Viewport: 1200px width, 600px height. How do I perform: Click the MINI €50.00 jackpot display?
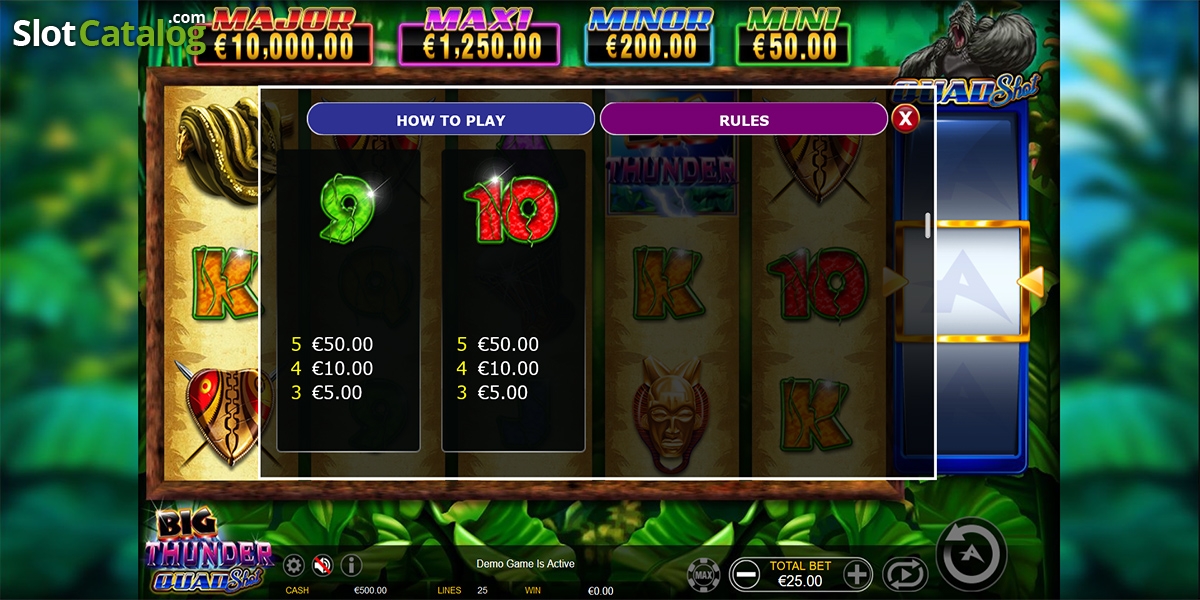pos(793,35)
